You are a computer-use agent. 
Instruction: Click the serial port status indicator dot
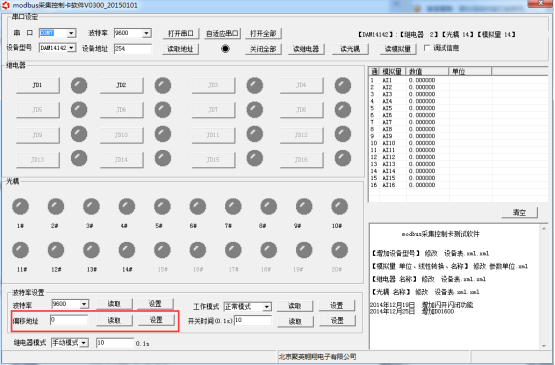point(225,49)
